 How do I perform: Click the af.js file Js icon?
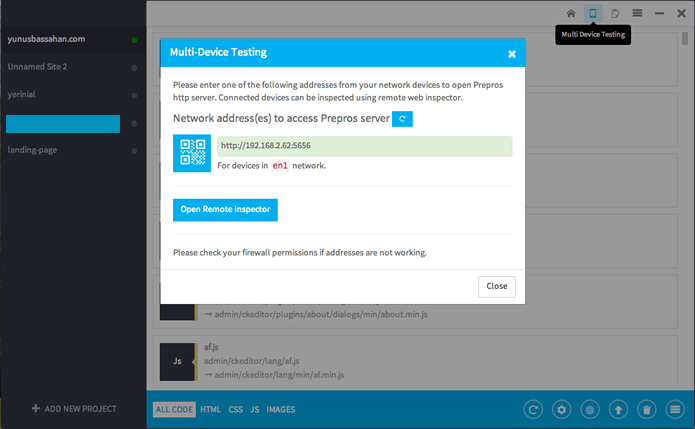pyautogui.click(x=177, y=362)
